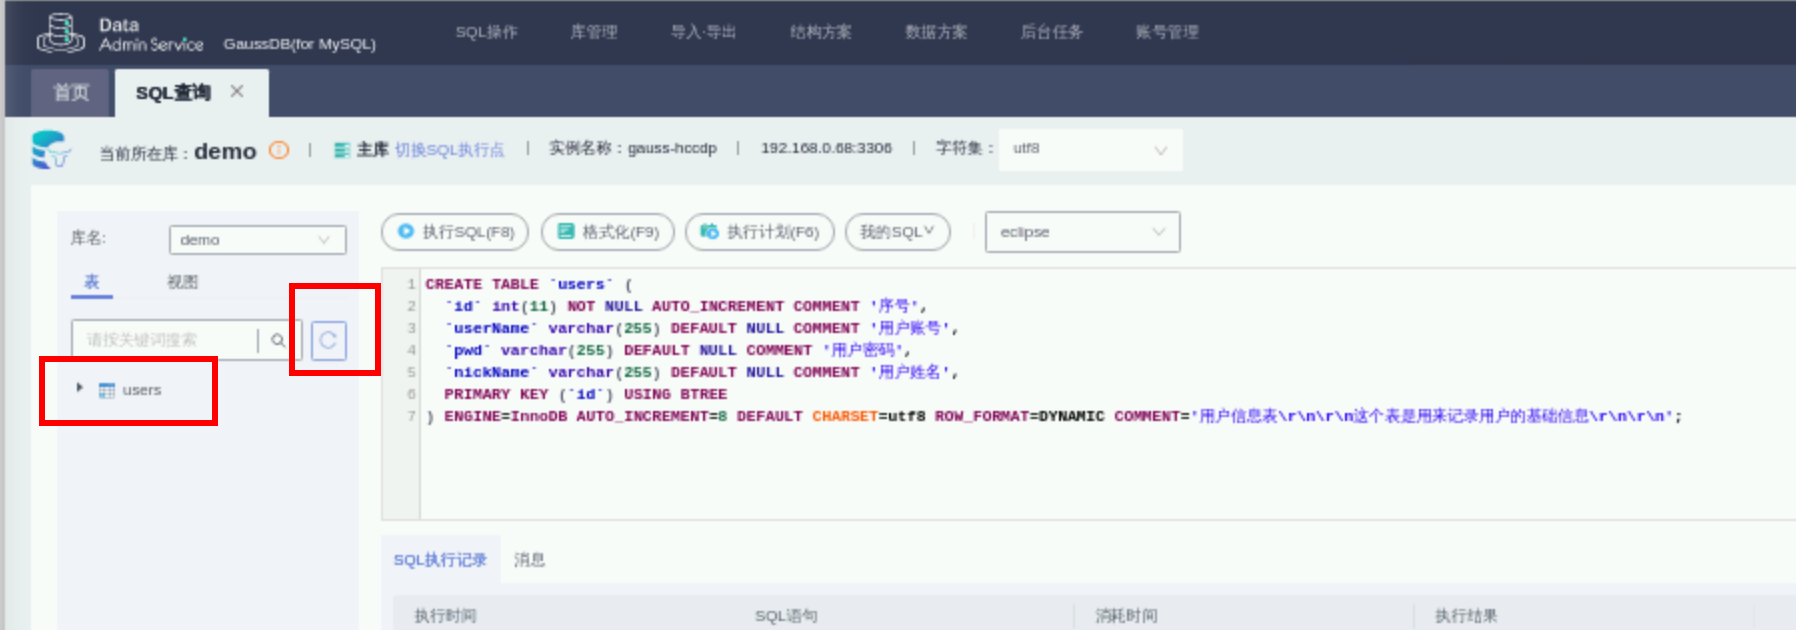Screen dimensions: 1796x630
Task: Open the 导入·导出 menu
Action: click(703, 32)
